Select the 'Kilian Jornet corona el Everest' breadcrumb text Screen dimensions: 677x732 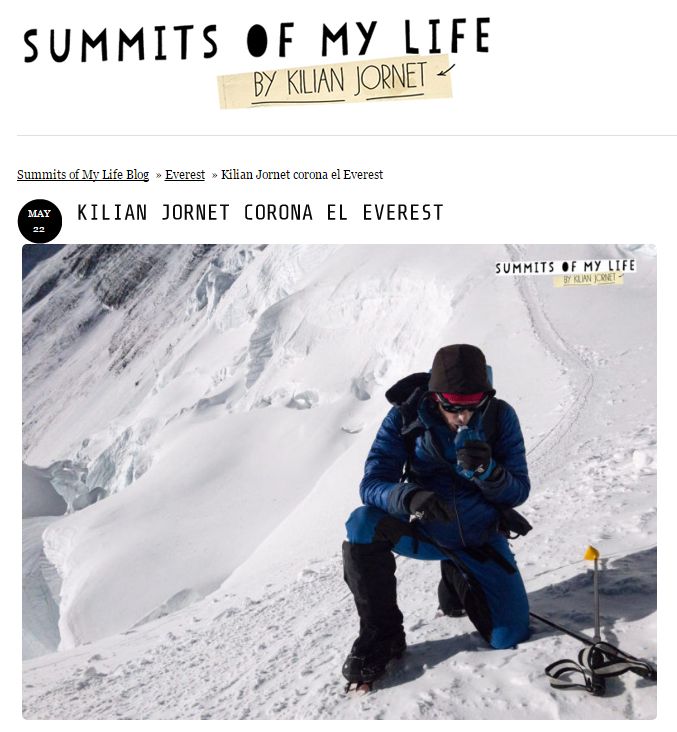[302, 175]
